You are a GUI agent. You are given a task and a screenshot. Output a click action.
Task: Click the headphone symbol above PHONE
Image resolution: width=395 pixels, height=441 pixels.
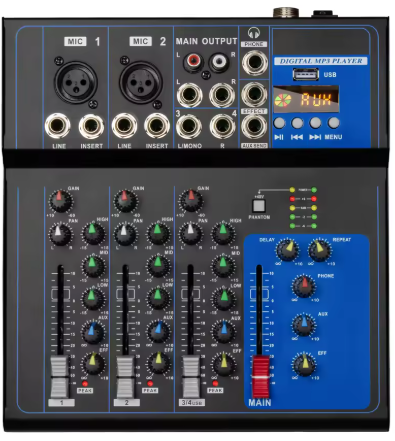coord(254,33)
